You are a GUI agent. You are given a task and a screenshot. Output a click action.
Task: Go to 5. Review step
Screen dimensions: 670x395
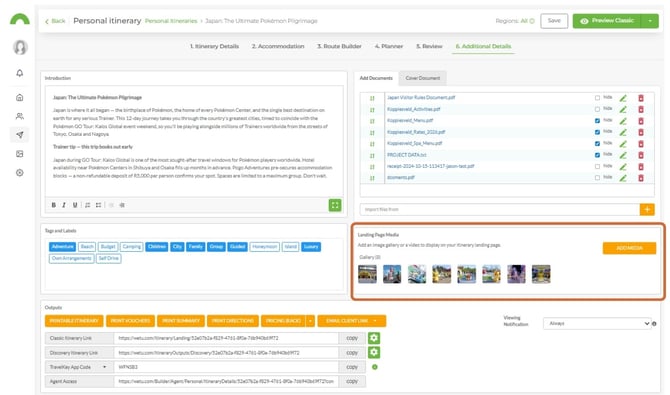[429, 46]
